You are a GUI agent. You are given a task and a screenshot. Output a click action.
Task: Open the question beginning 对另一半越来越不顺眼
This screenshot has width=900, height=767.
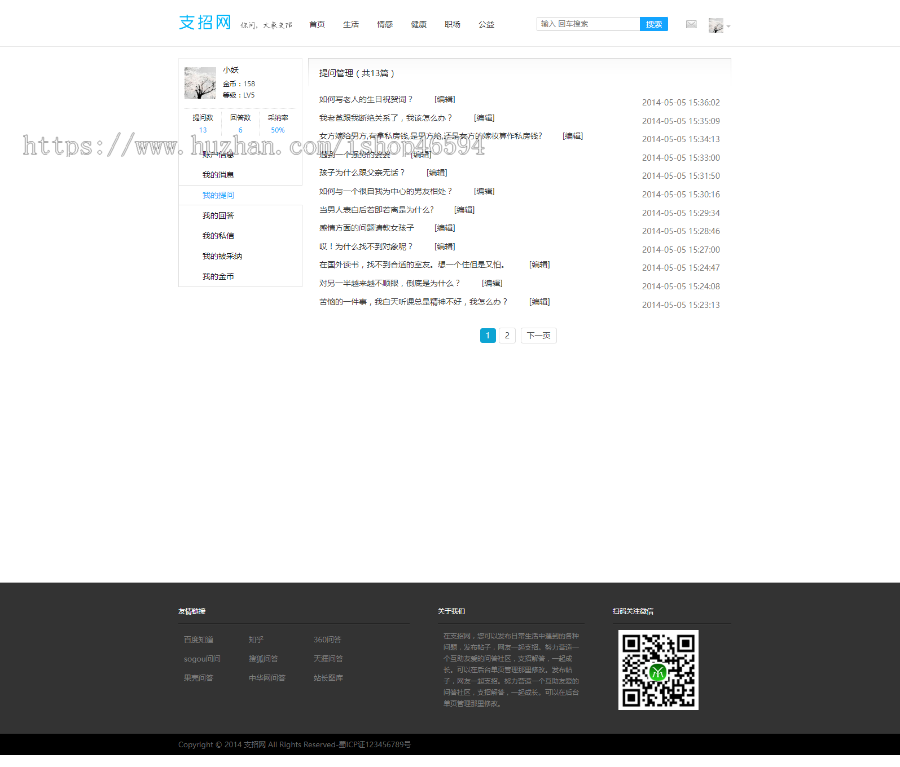[x=389, y=284]
